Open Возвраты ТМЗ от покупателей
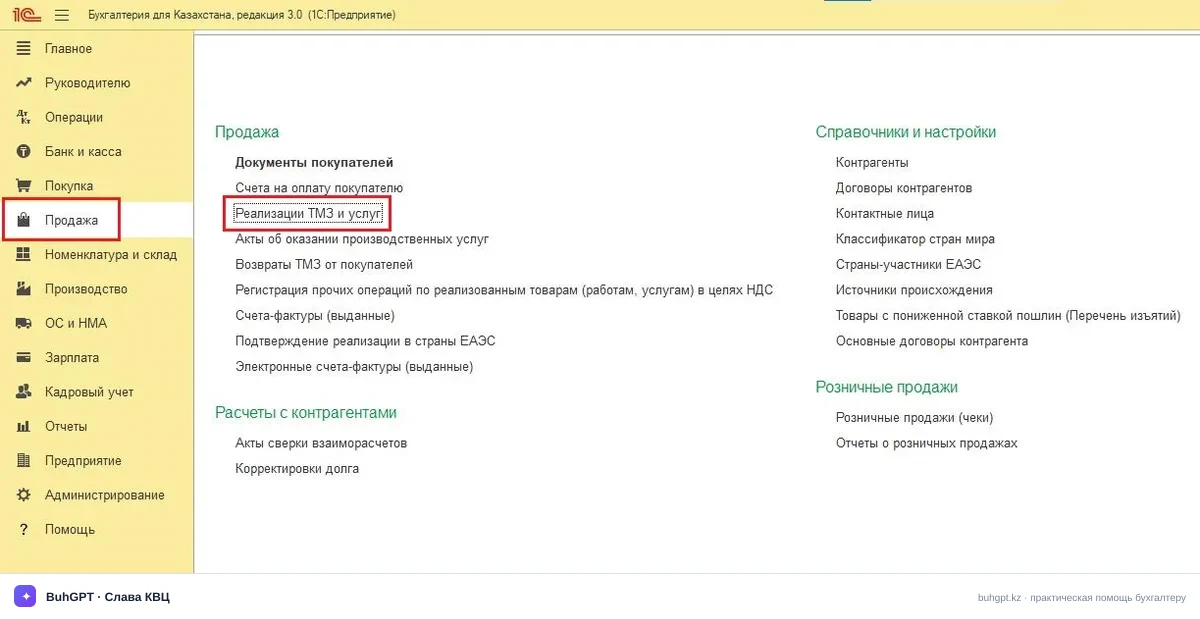 [x=324, y=265]
